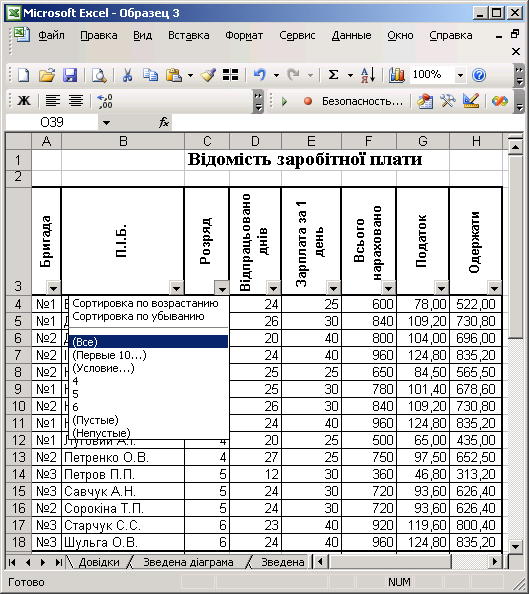Open the Сервис menu
Screen dimensions: 529x594
tap(297, 35)
